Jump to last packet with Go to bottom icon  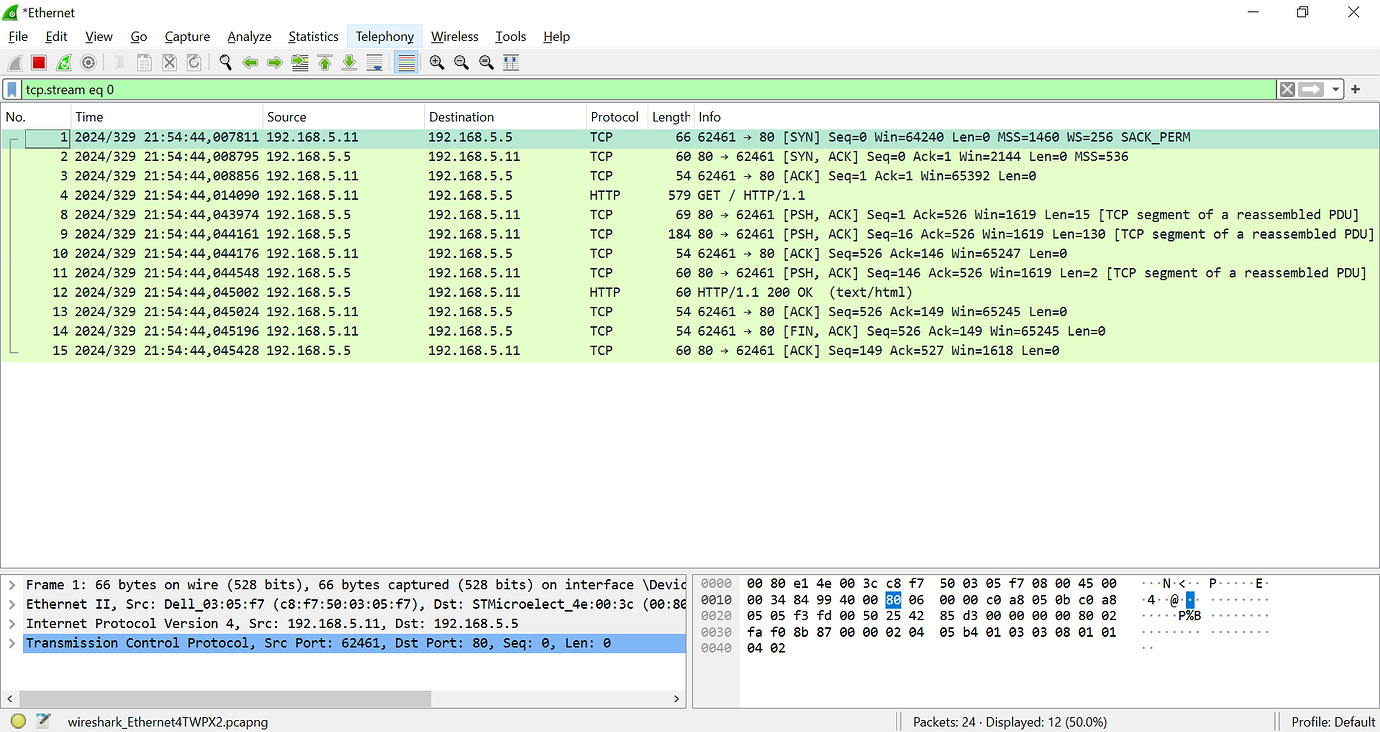(x=348, y=62)
